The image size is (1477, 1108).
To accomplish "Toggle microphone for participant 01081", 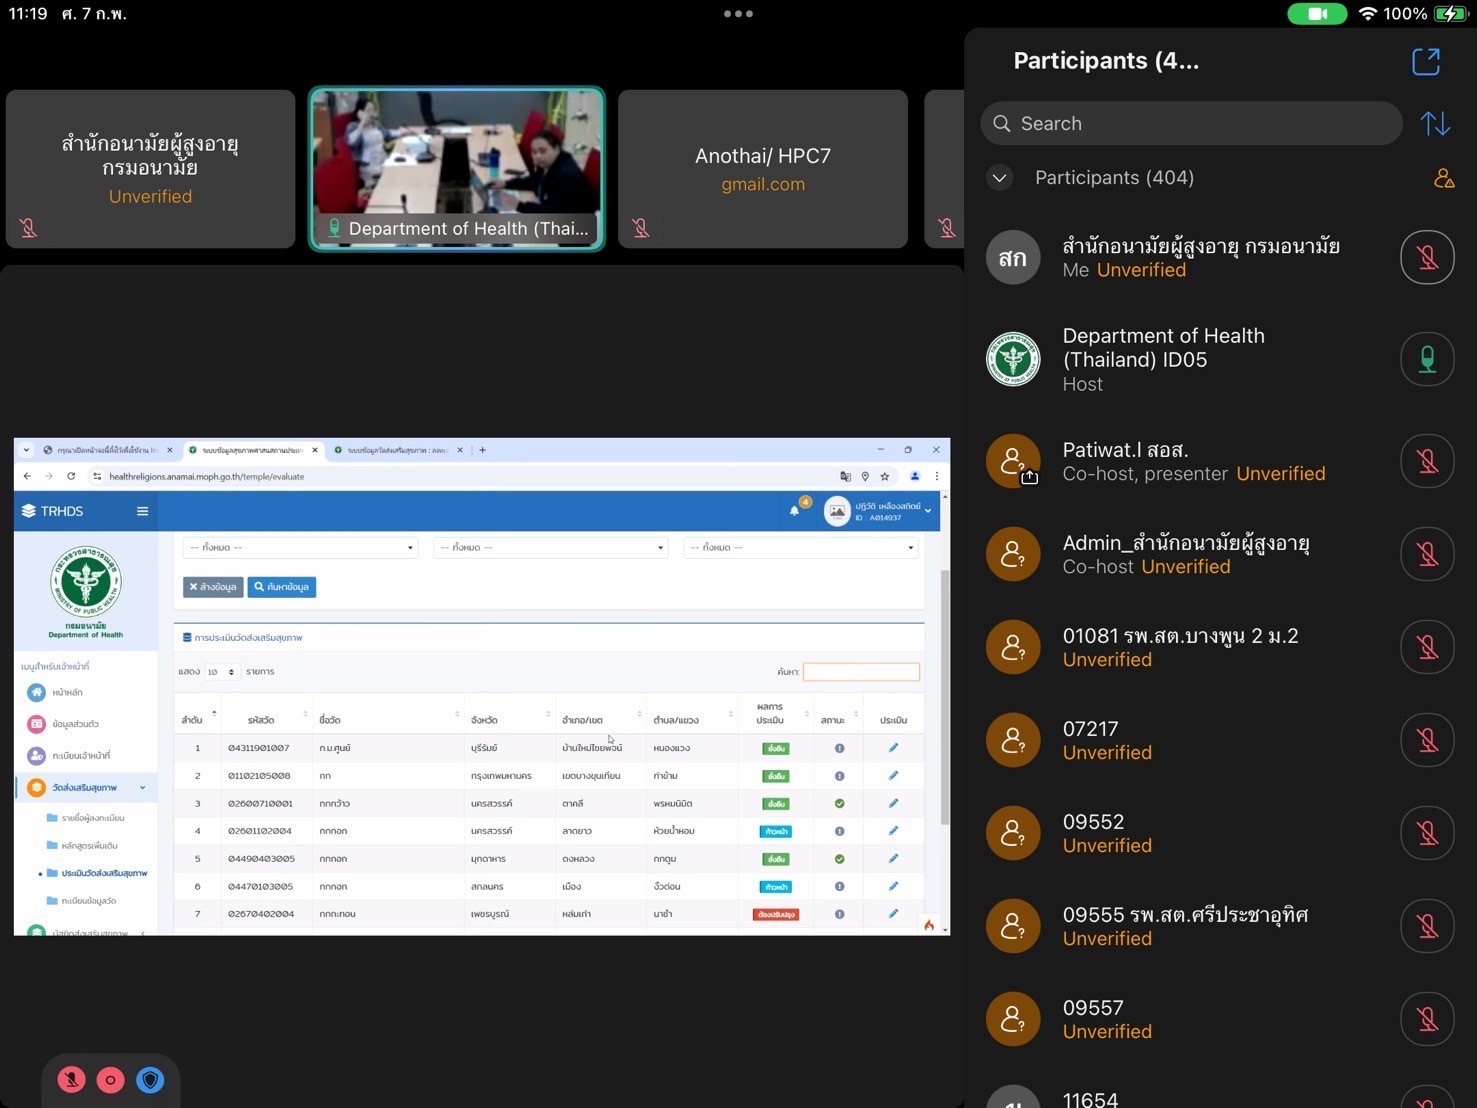I will pos(1427,648).
